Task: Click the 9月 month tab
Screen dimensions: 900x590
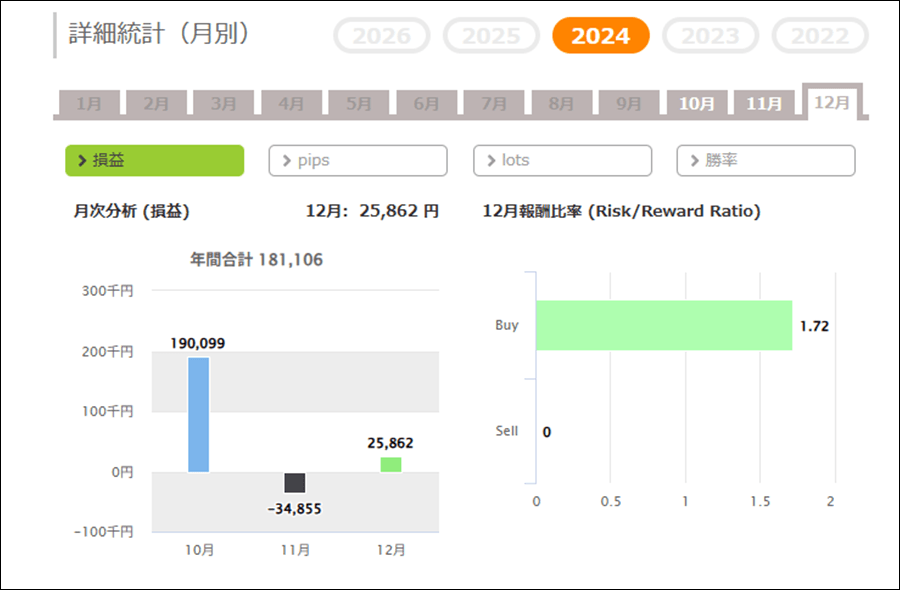Action: click(629, 103)
